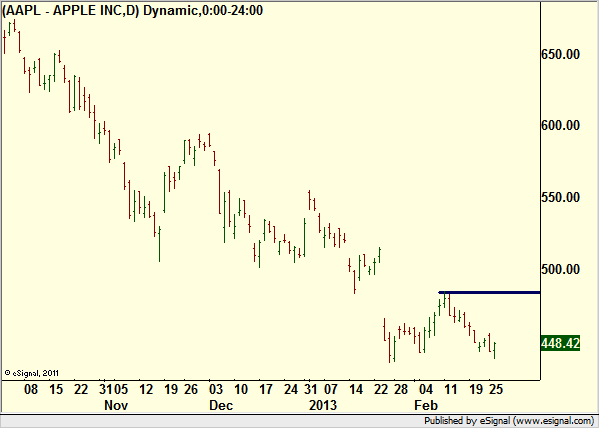The width and height of the screenshot is (599, 428).
Task: Click the 08 date label on axis
Action: (x=31, y=389)
